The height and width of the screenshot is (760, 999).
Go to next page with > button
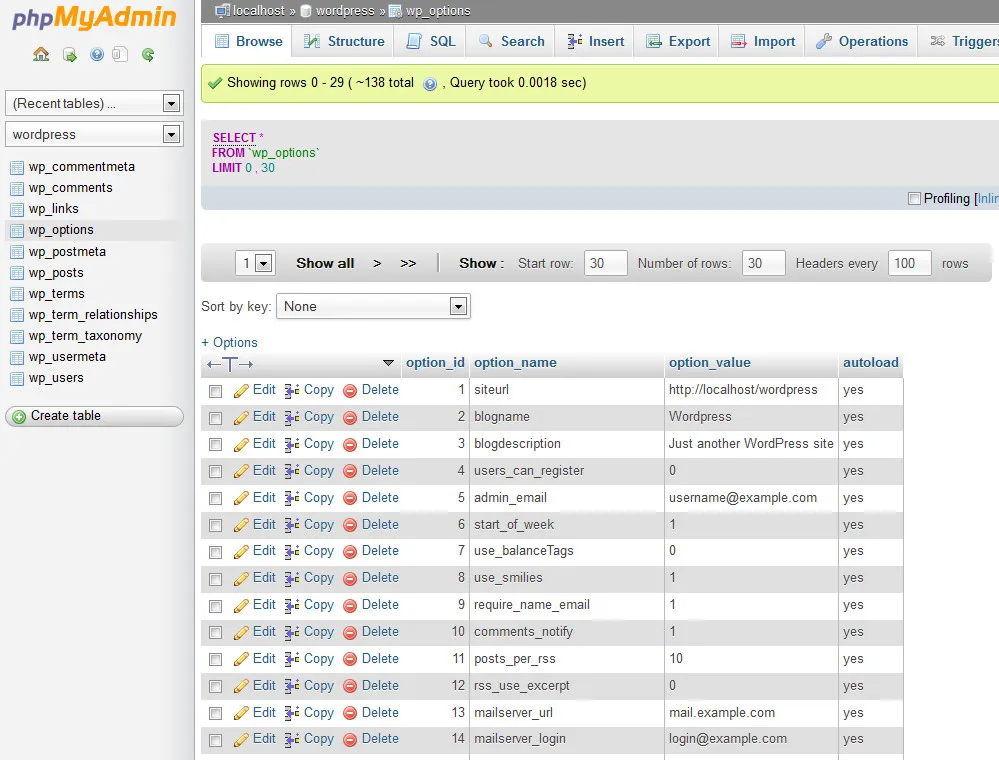tap(377, 264)
